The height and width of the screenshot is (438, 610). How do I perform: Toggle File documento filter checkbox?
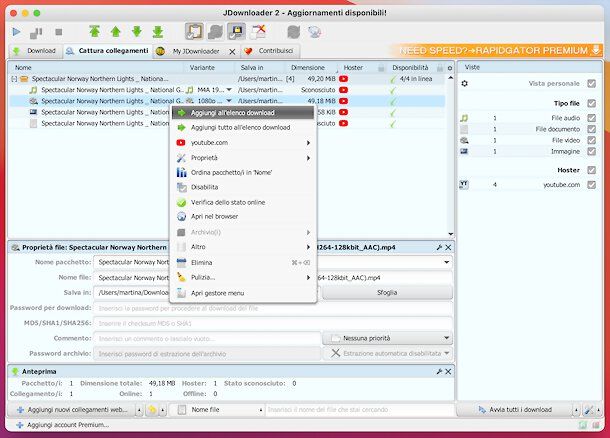tap(592, 129)
